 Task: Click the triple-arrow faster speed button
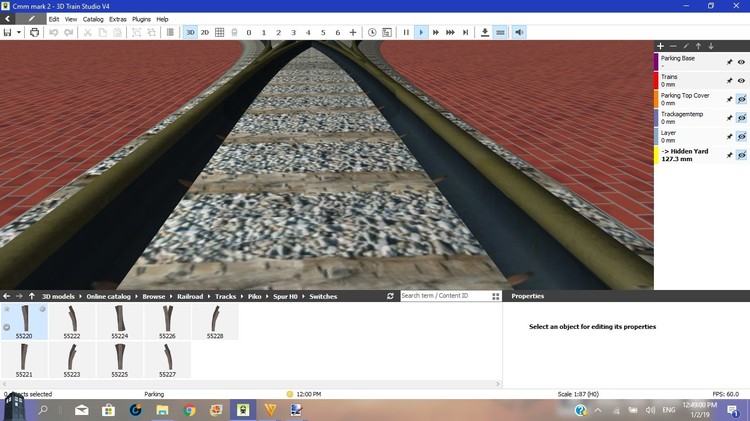click(x=450, y=33)
